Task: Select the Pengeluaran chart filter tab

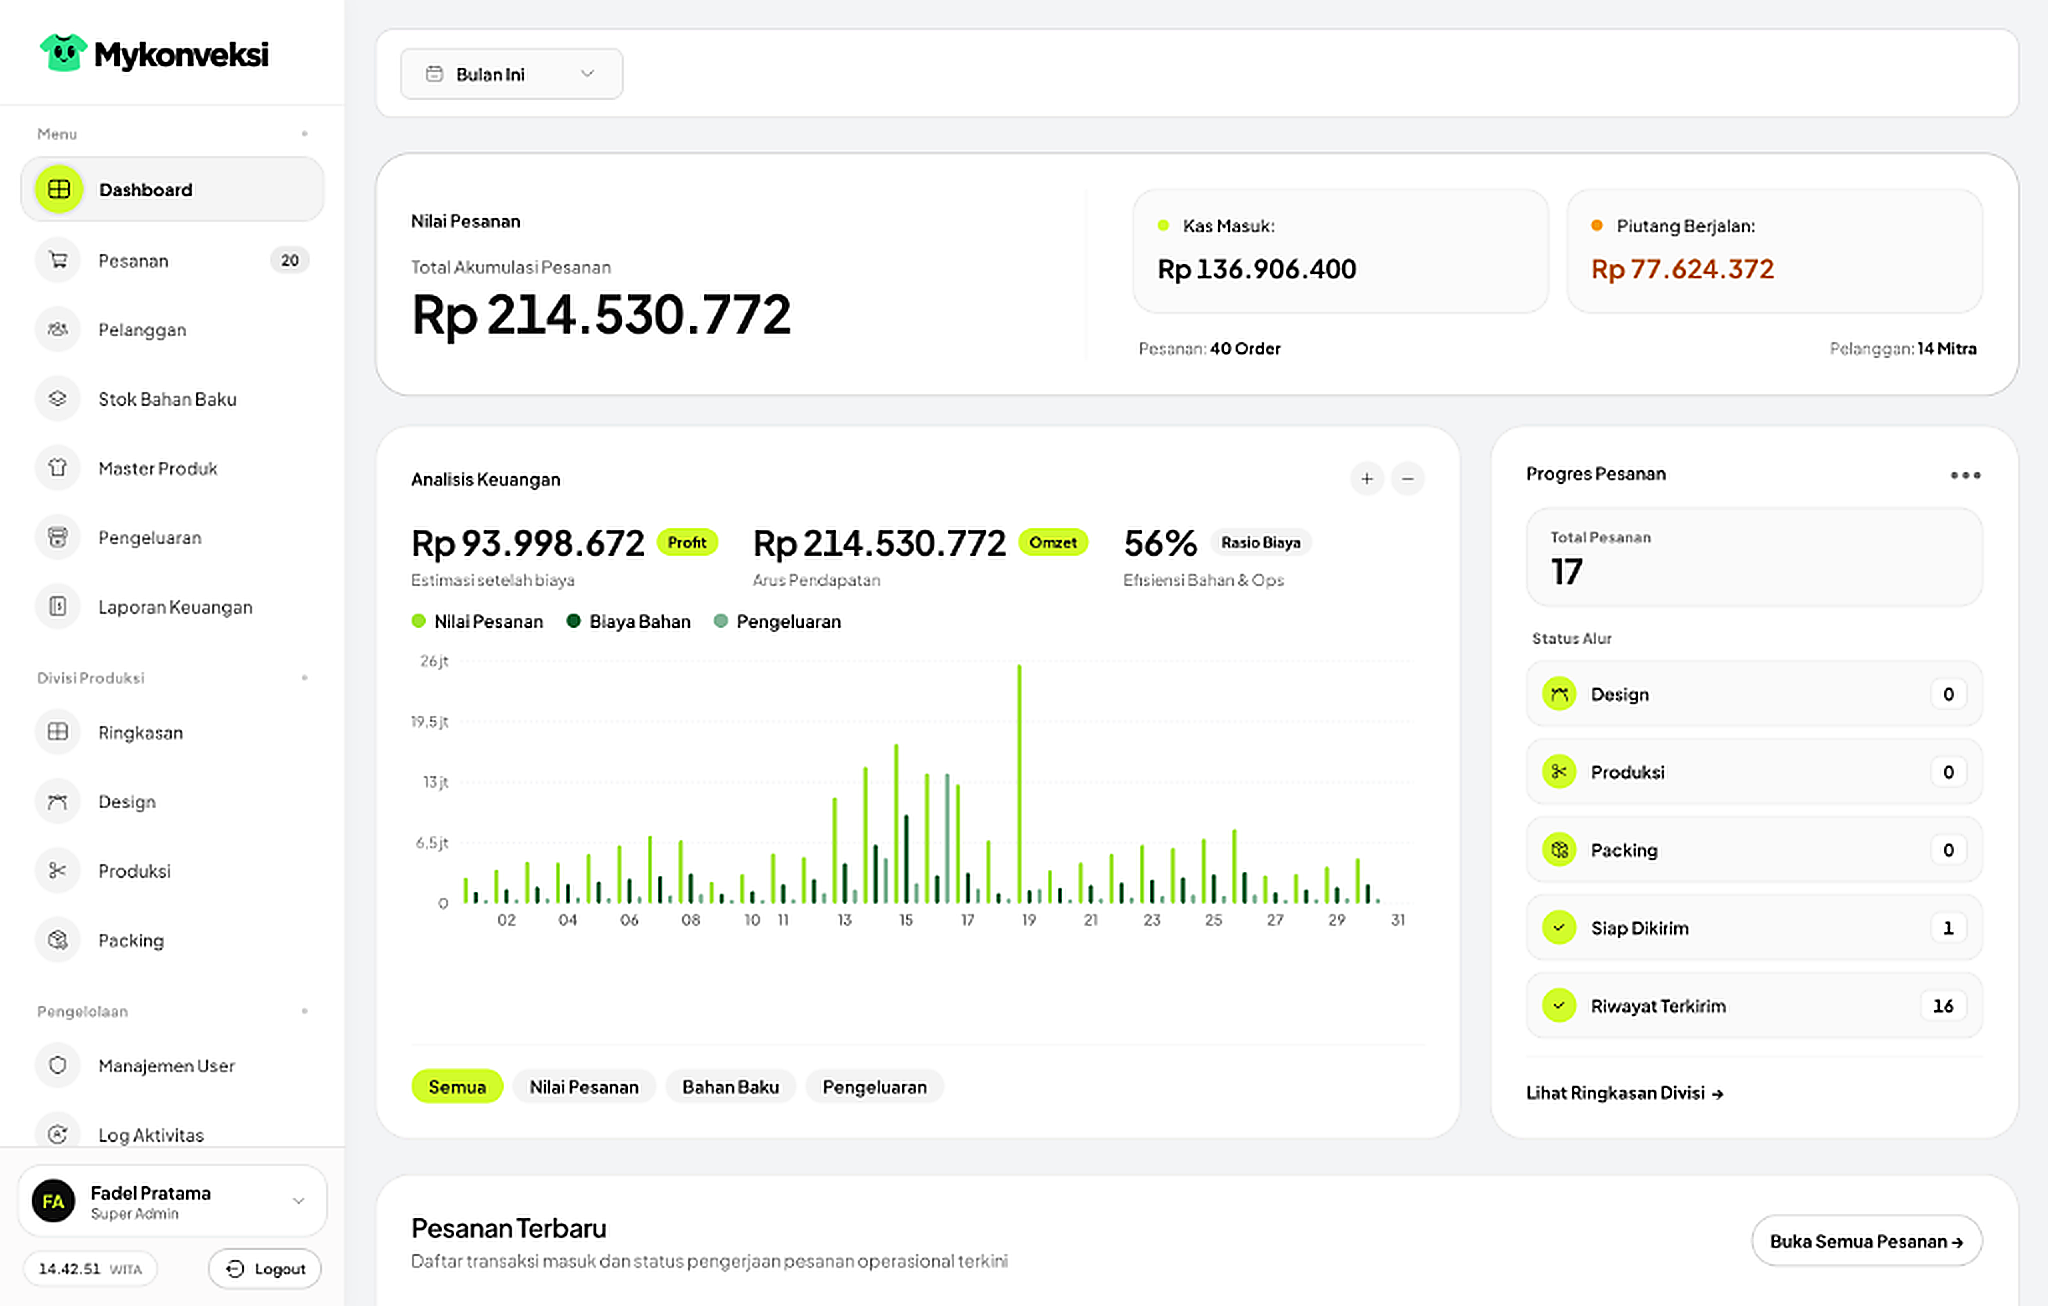Action: 874,1087
